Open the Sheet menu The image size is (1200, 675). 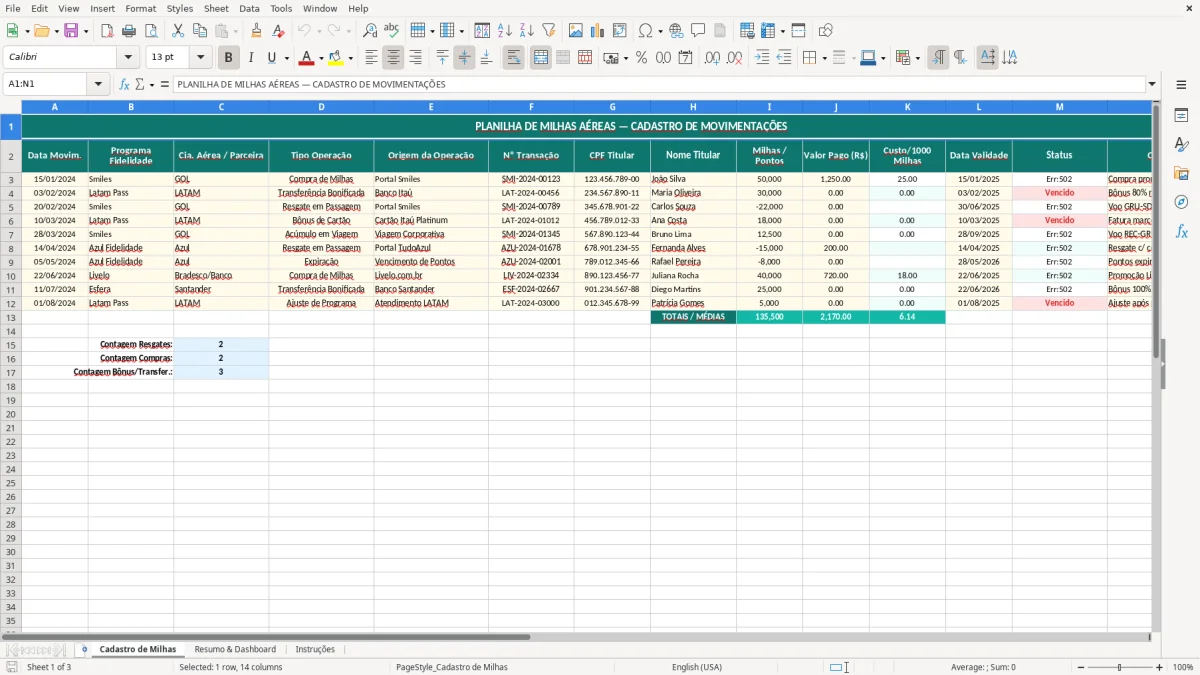click(216, 8)
